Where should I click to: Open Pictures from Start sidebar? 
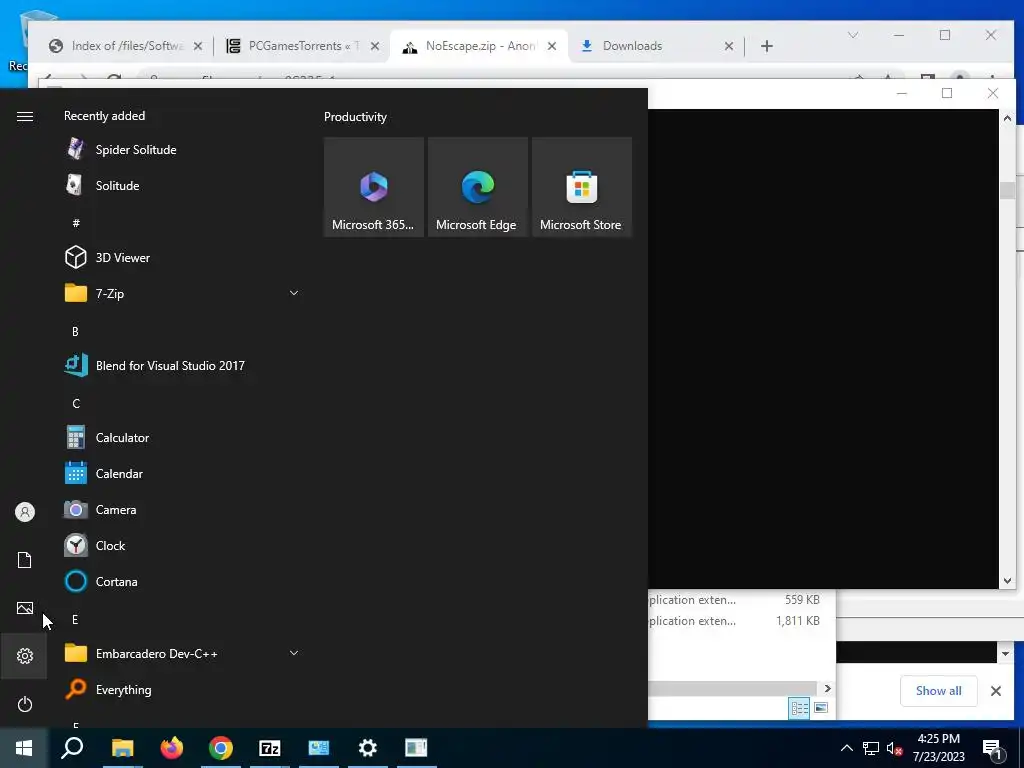25,608
